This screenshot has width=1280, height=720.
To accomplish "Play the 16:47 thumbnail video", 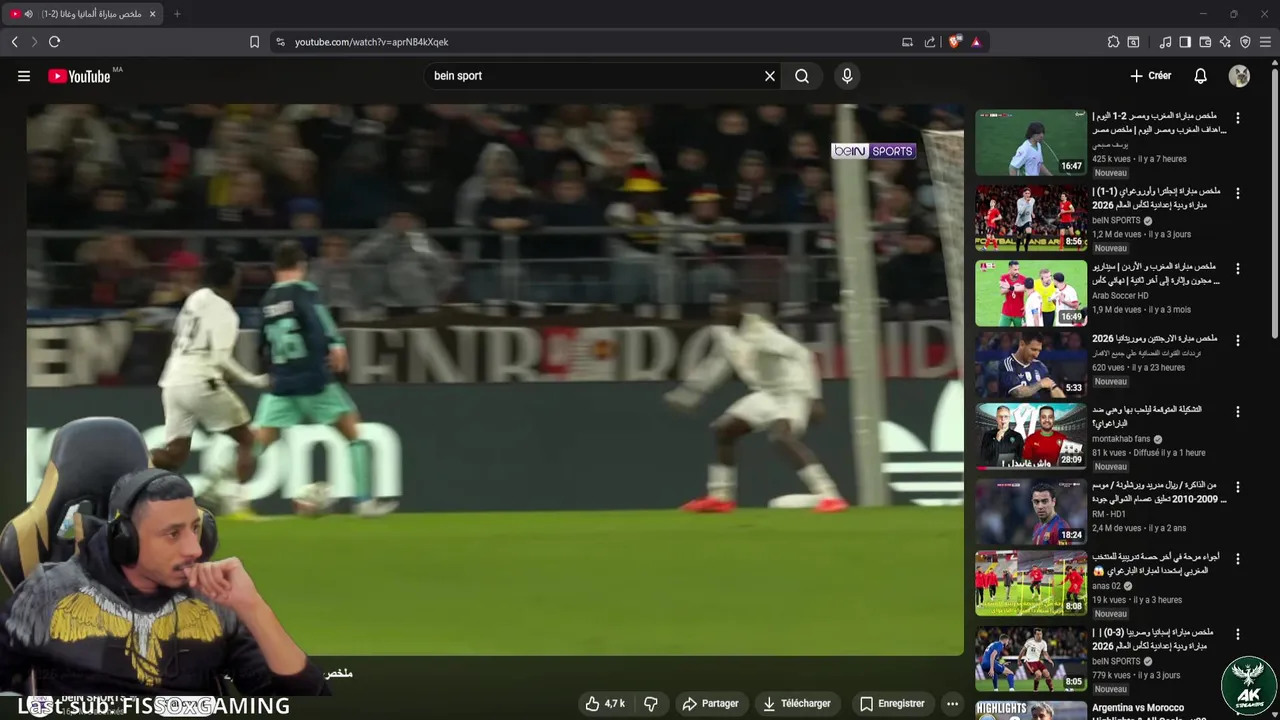I will 1031,142.
